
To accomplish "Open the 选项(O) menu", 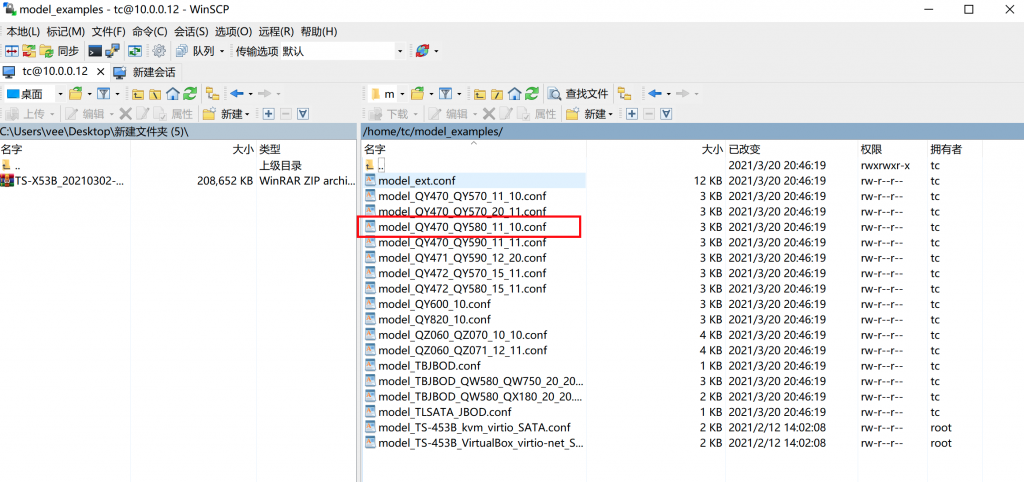I will tap(233, 31).
